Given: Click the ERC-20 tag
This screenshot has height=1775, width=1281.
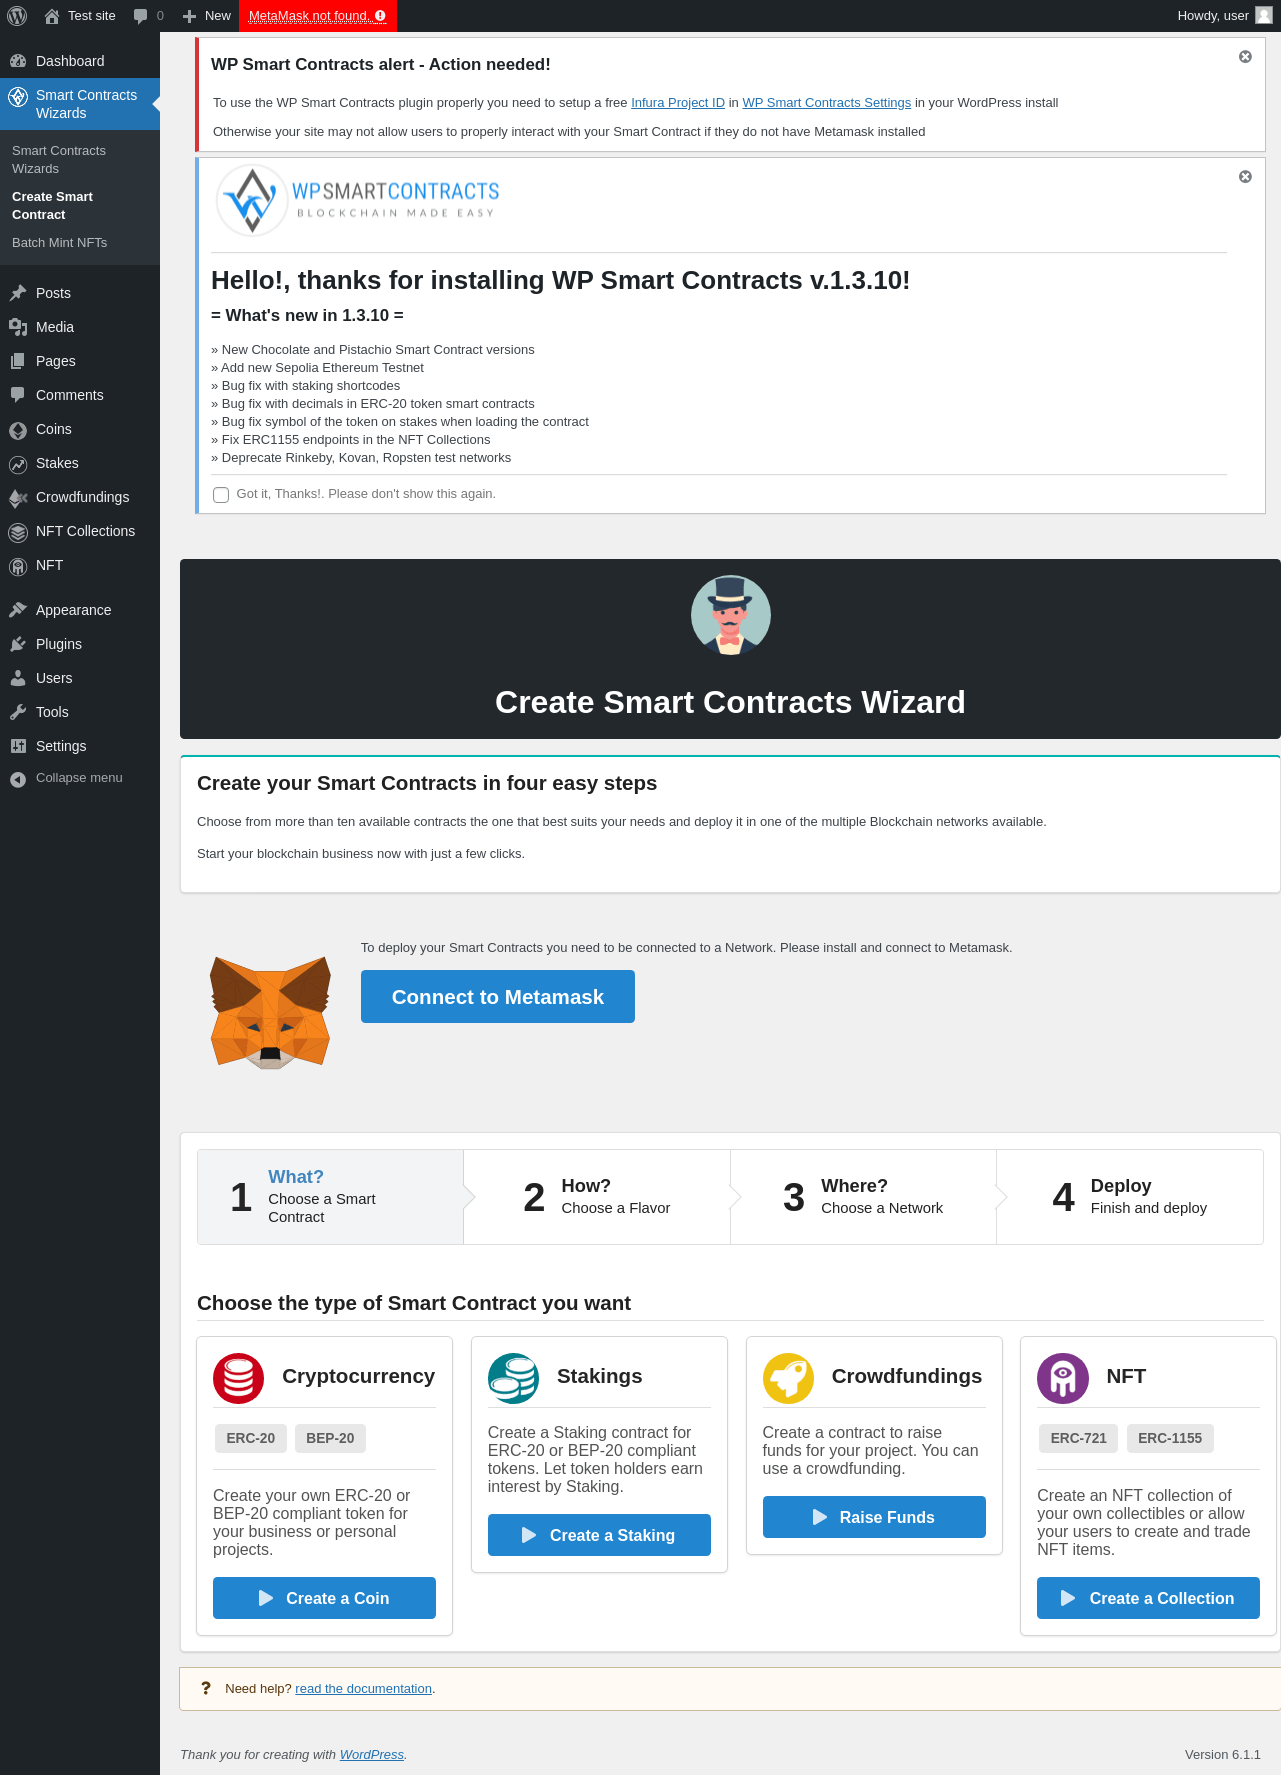Looking at the screenshot, I should (x=250, y=1438).
